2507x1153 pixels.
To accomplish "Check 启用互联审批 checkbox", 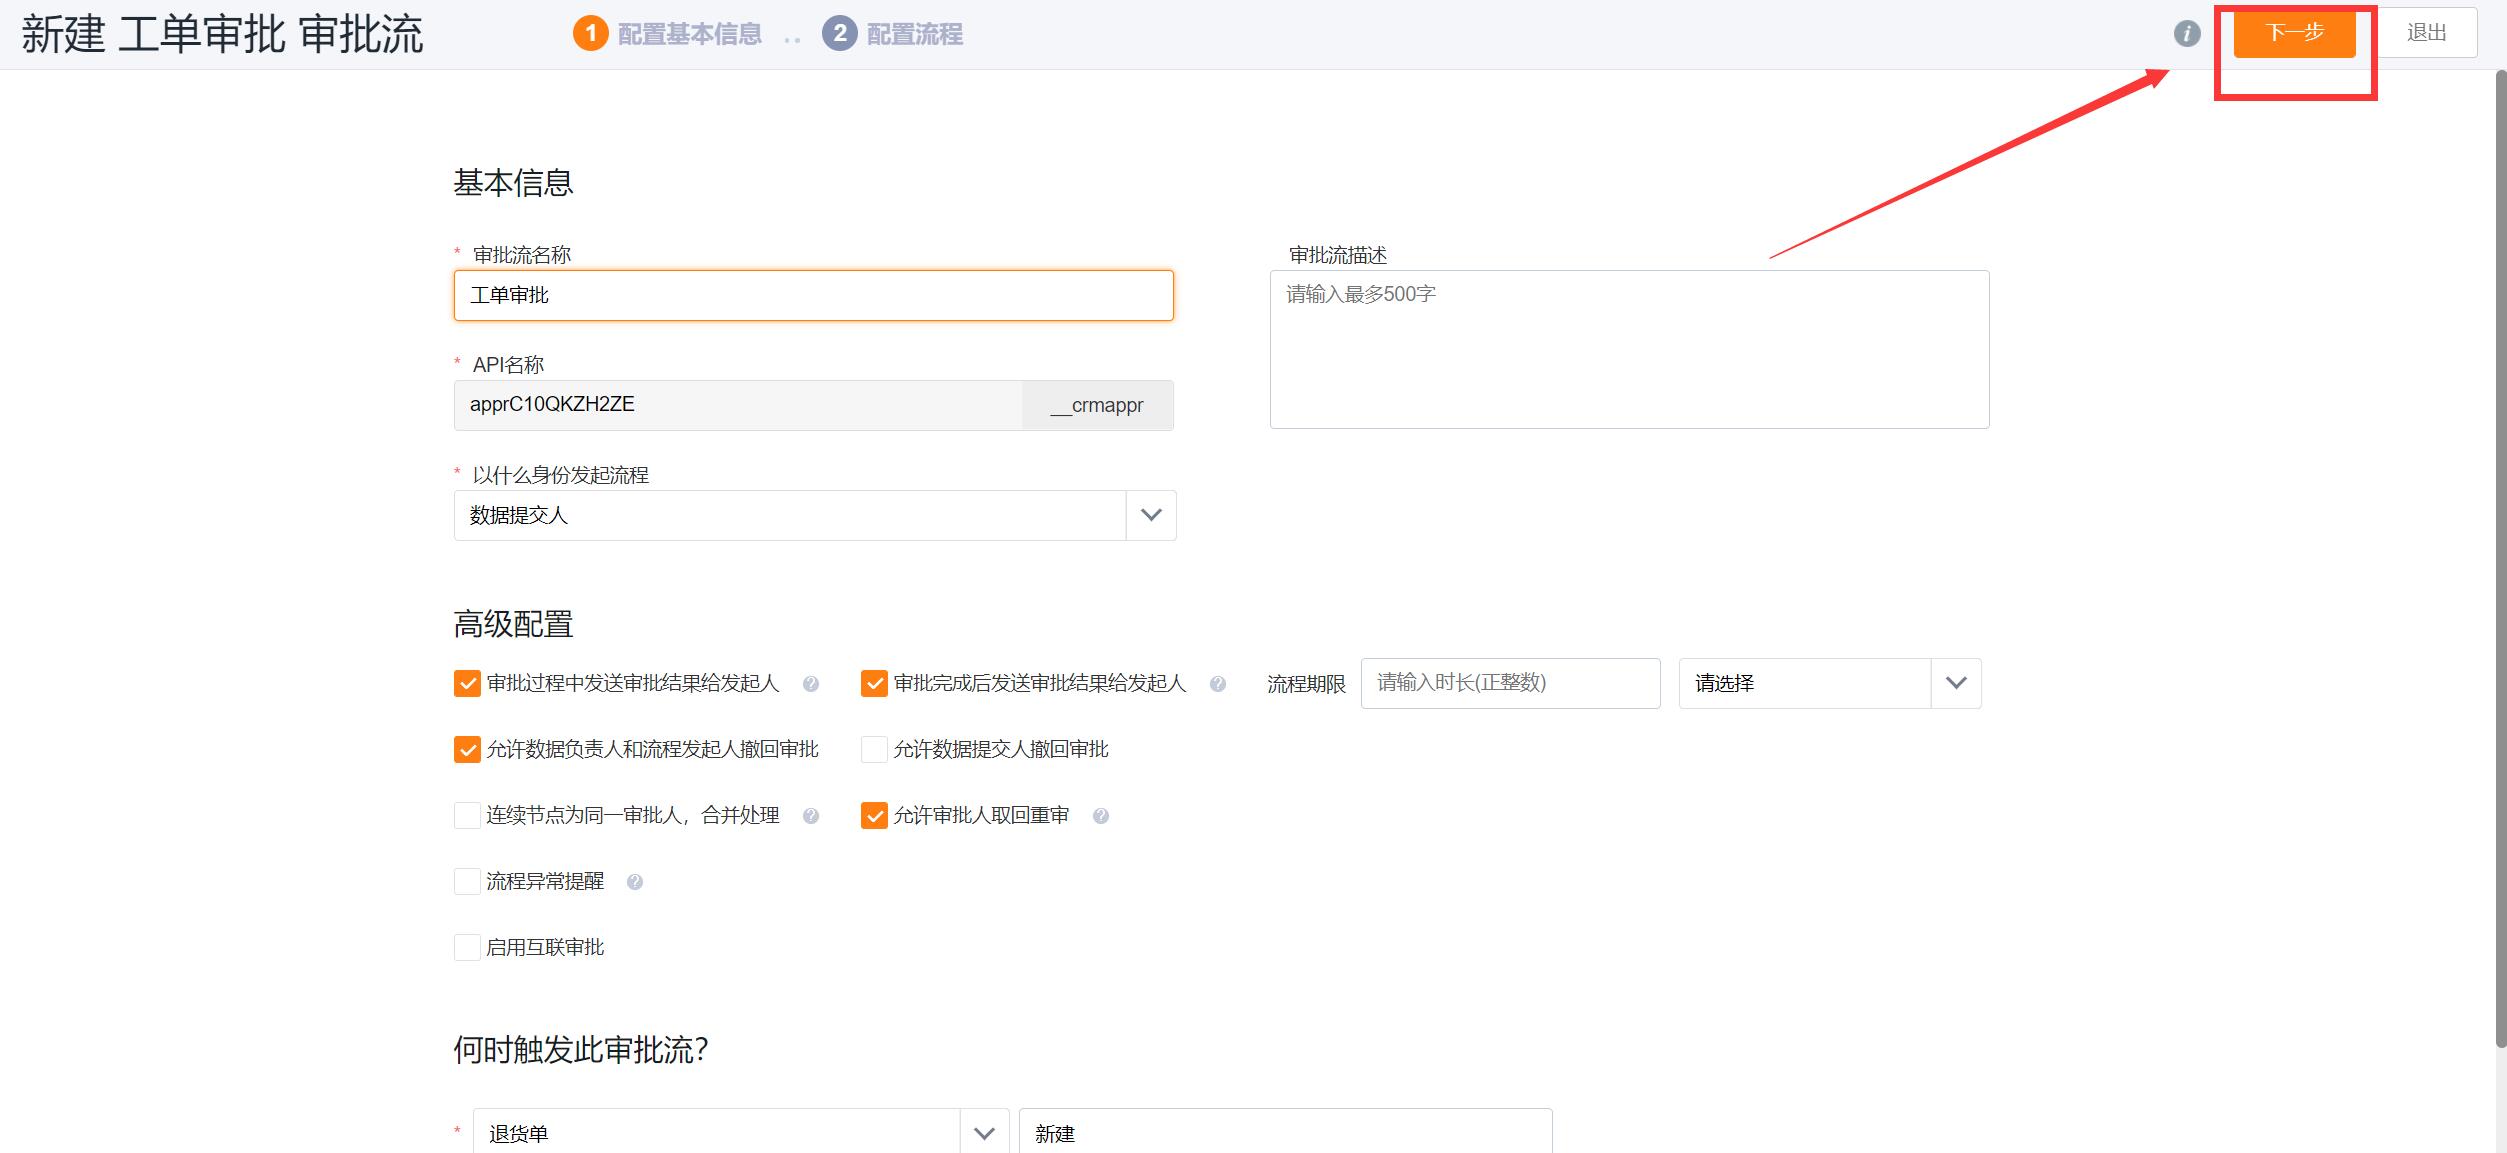I will 467,947.
